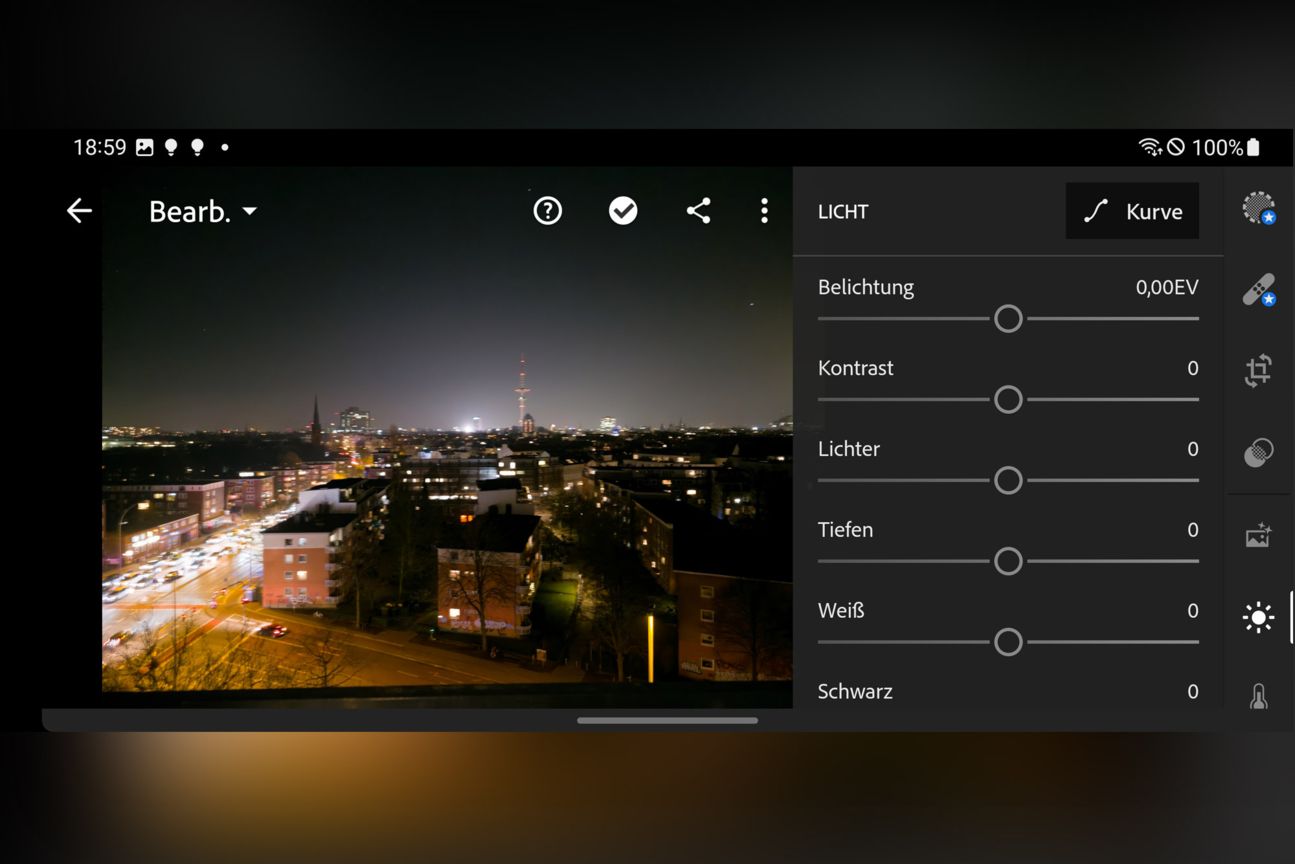The width and height of the screenshot is (1295, 864).
Task: Tap the gallery icon in status bar
Action: [x=146, y=147]
